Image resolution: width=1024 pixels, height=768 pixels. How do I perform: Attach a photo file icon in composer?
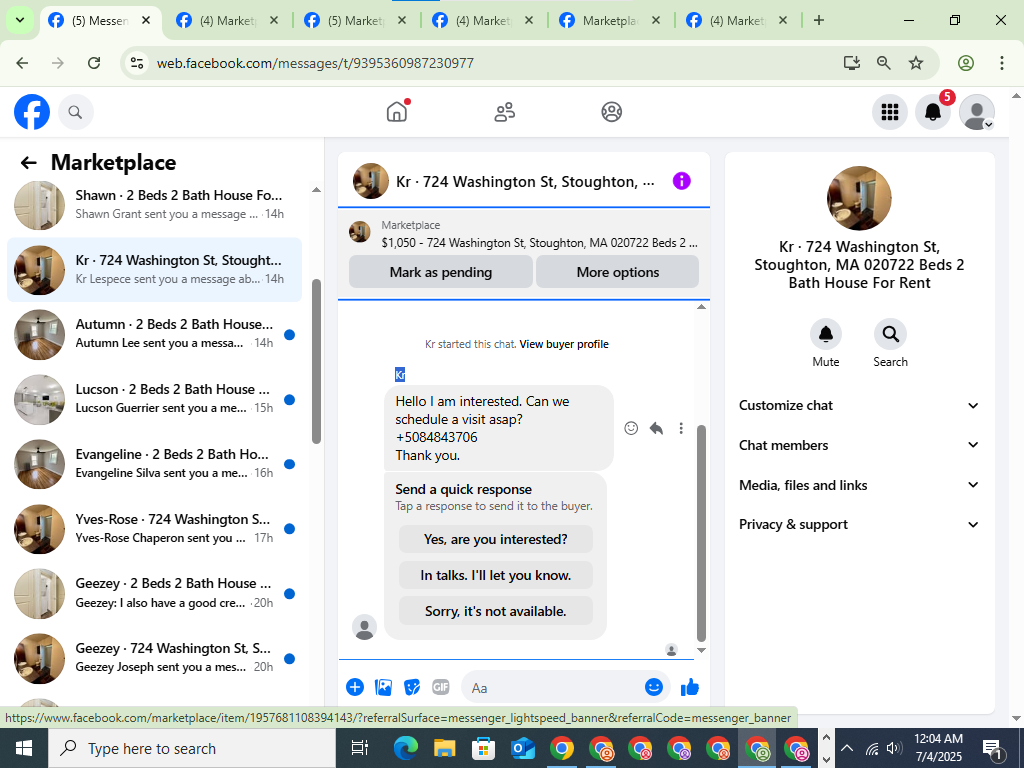pyautogui.click(x=383, y=687)
